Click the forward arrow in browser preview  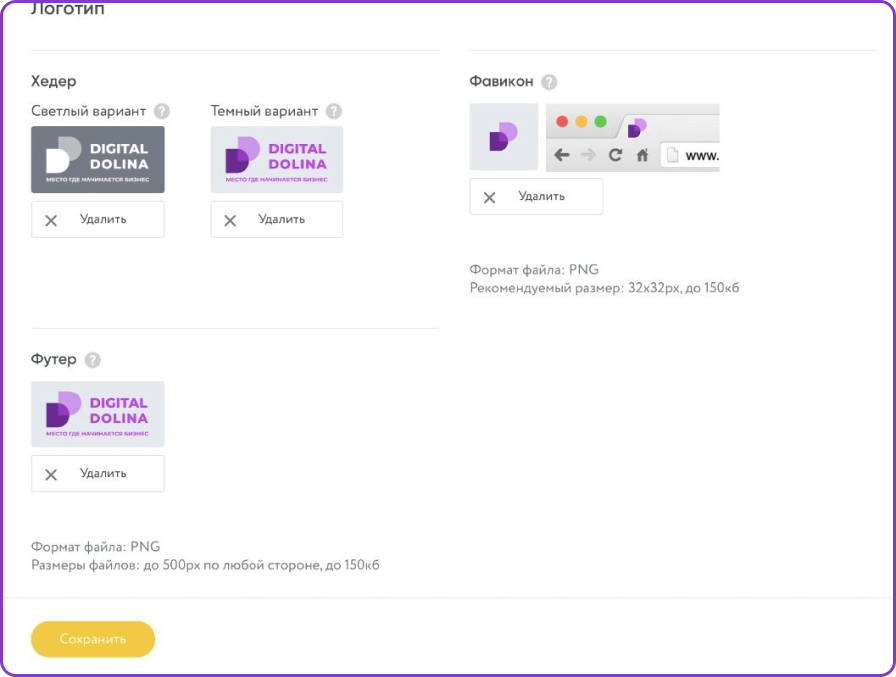coord(588,155)
